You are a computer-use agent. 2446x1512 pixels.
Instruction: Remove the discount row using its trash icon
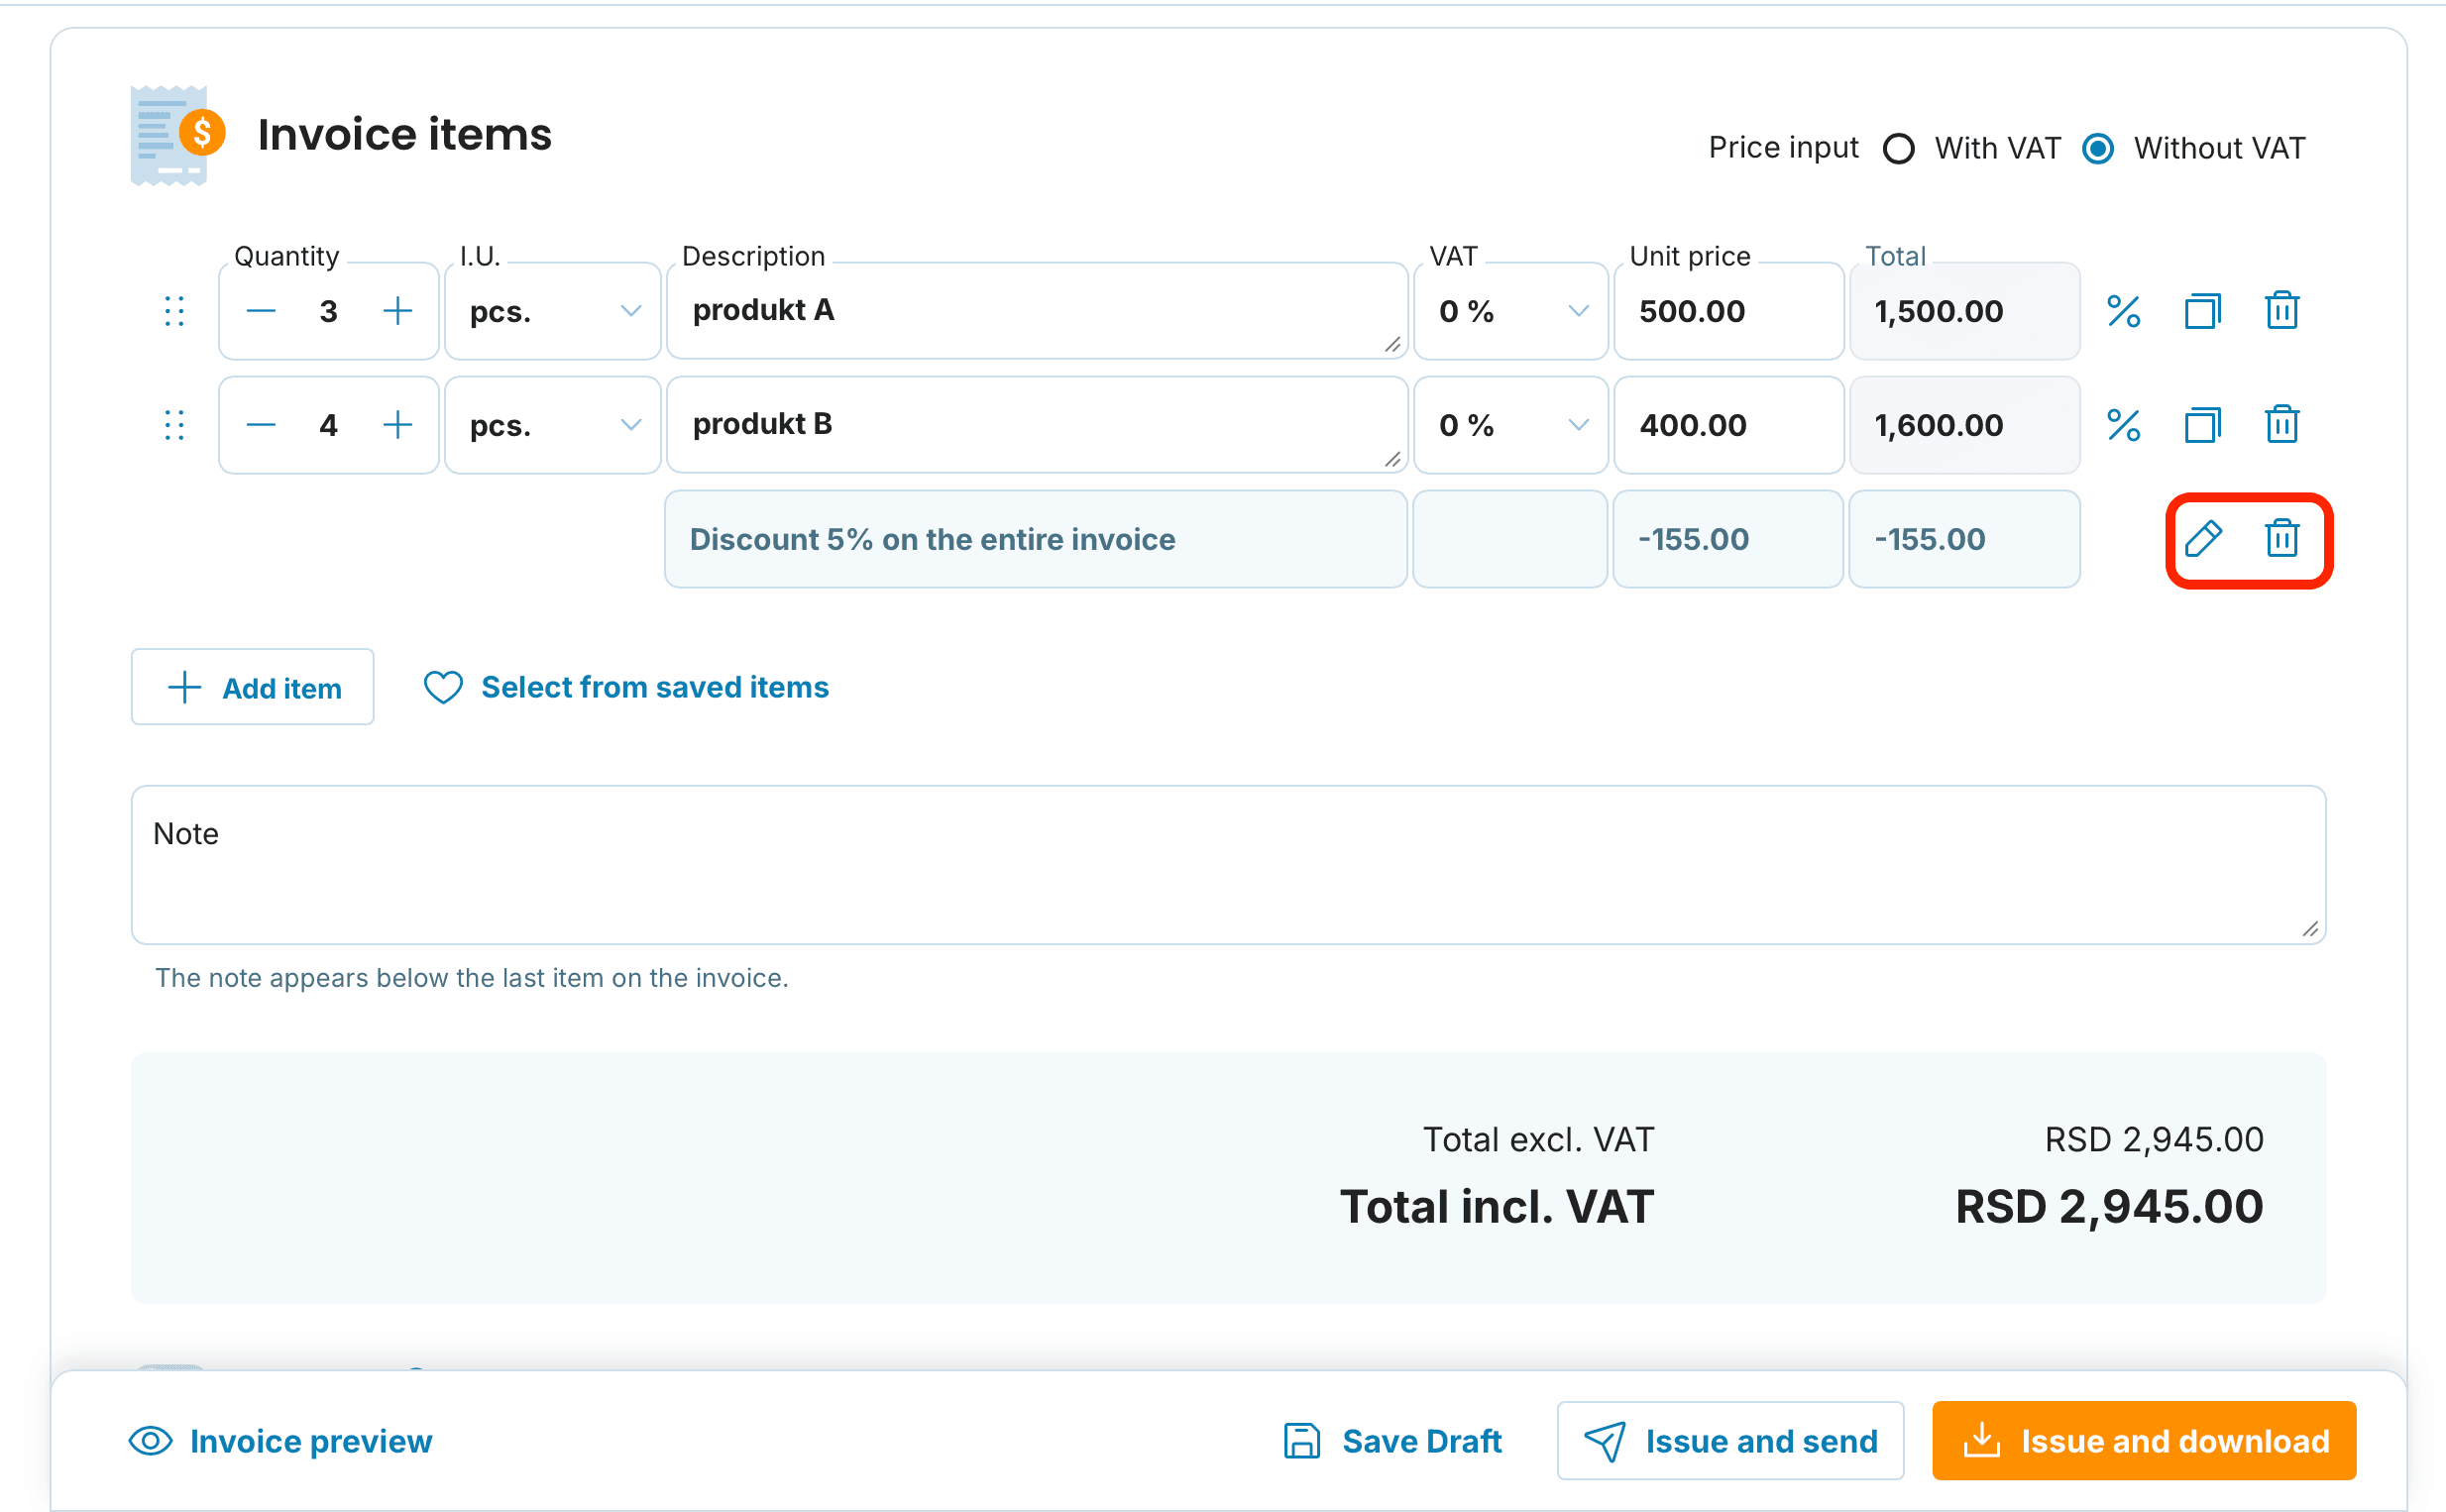click(x=2281, y=539)
